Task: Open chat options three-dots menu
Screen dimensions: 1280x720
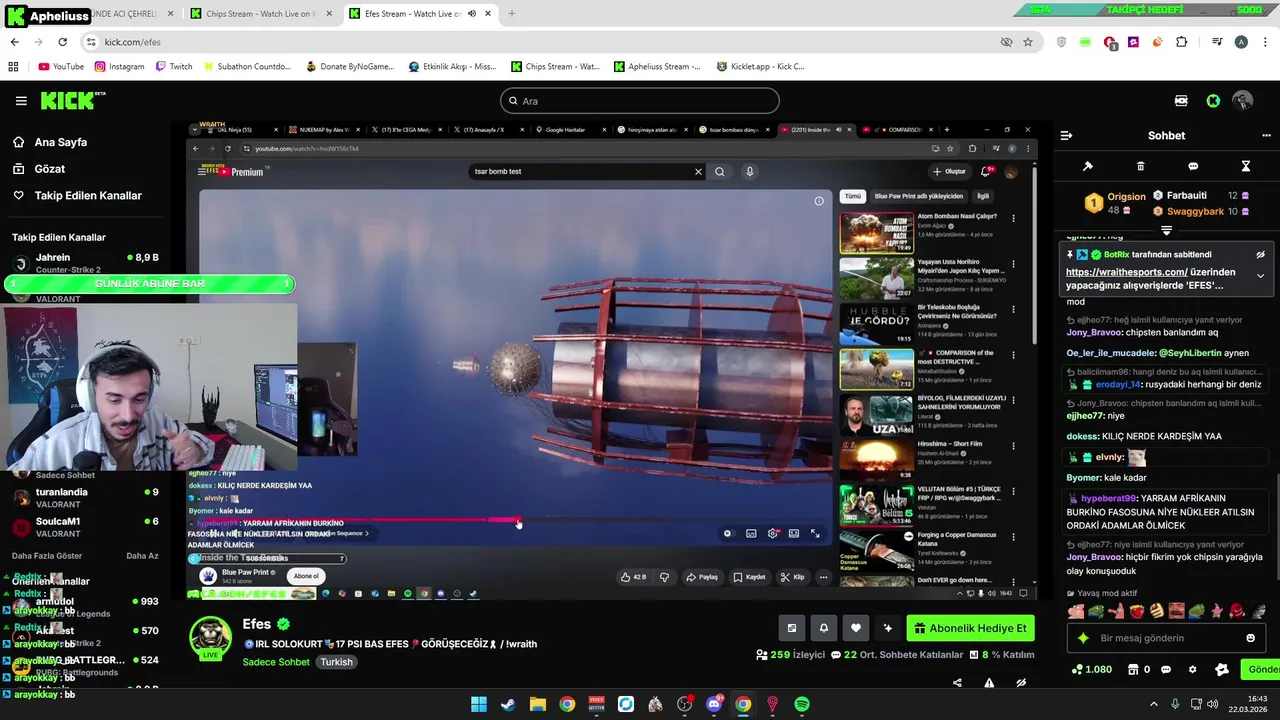Action: (x=1265, y=136)
